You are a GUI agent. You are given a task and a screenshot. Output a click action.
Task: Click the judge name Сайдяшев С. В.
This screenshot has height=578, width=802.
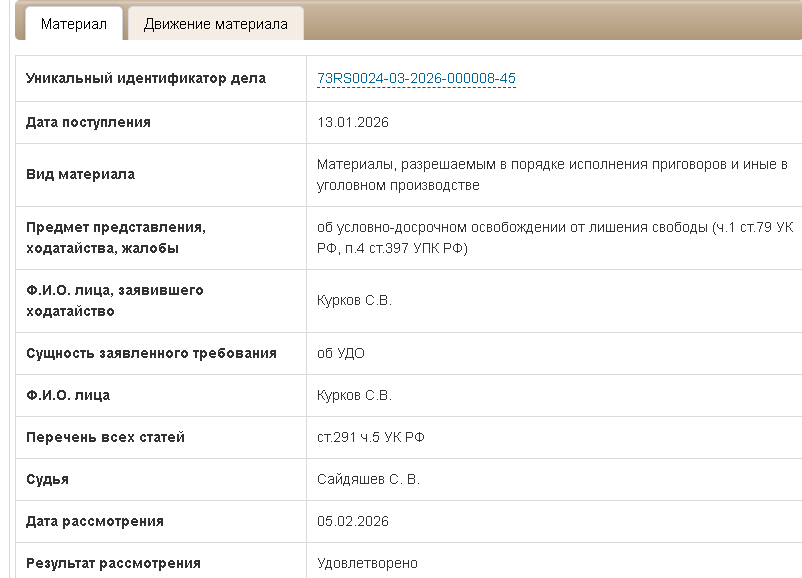368,479
